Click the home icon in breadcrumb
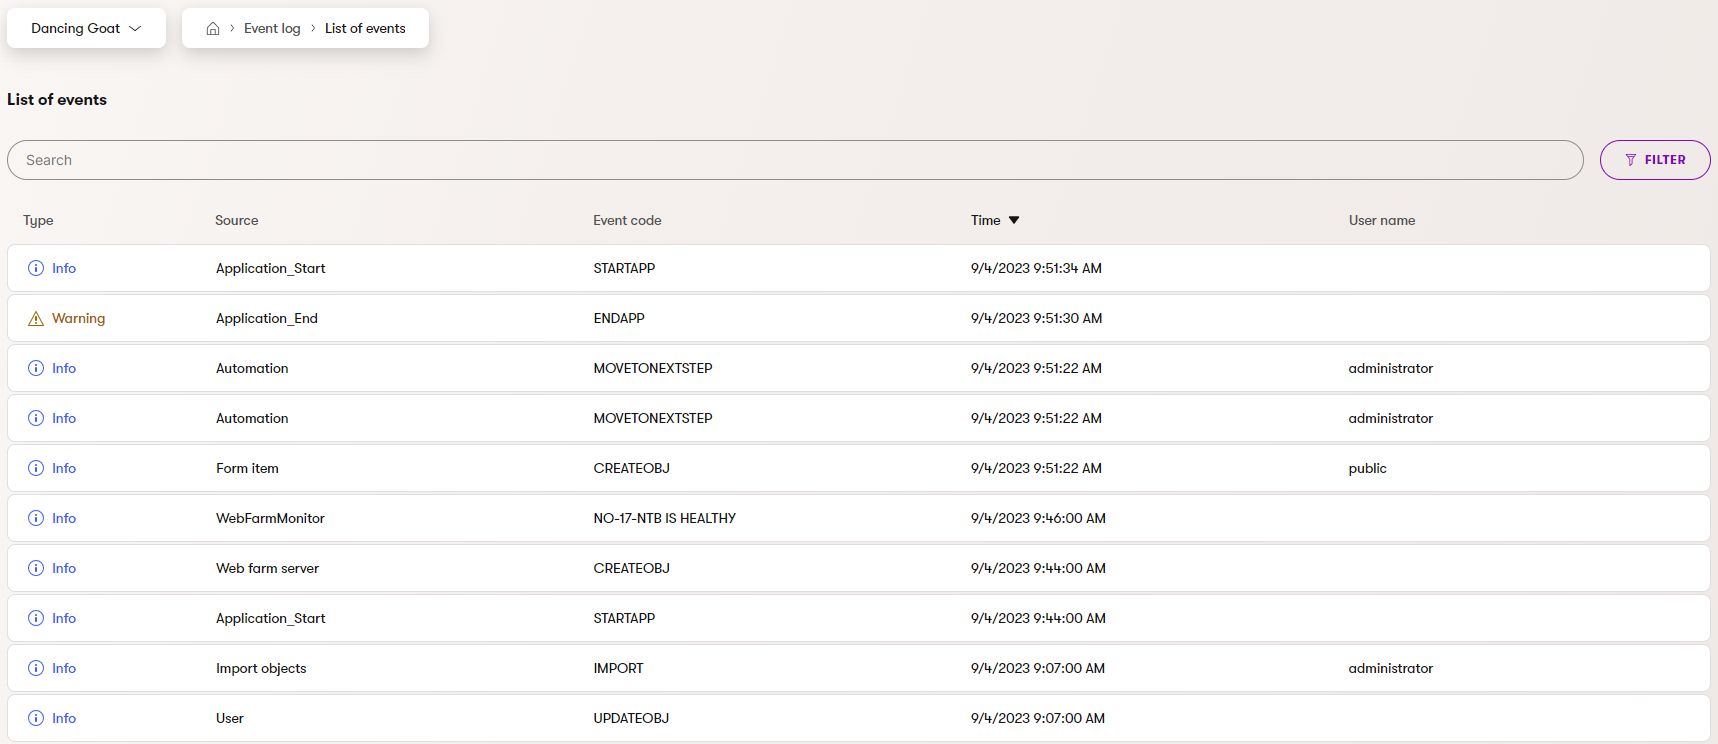The height and width of the screenshot is (744, 1718). [x=213, y=29]
